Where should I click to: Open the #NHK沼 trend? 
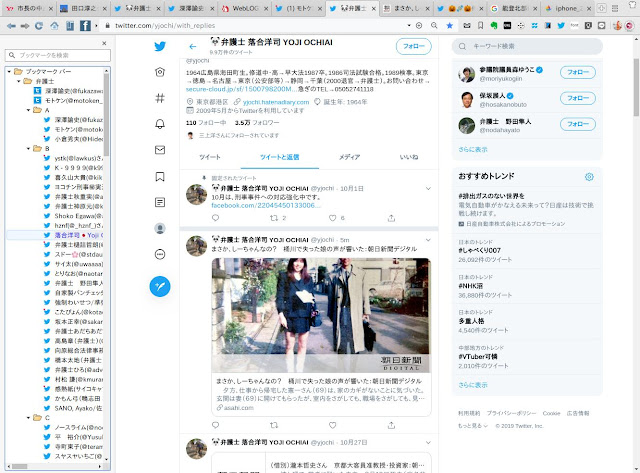[471, 286]
